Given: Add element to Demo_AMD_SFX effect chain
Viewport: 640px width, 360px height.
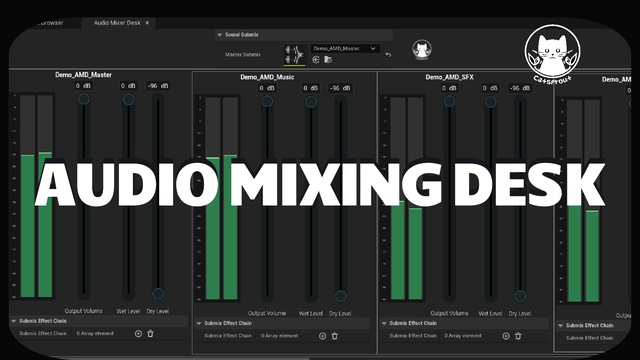Looking at the screenshot, I should (506, 336).
